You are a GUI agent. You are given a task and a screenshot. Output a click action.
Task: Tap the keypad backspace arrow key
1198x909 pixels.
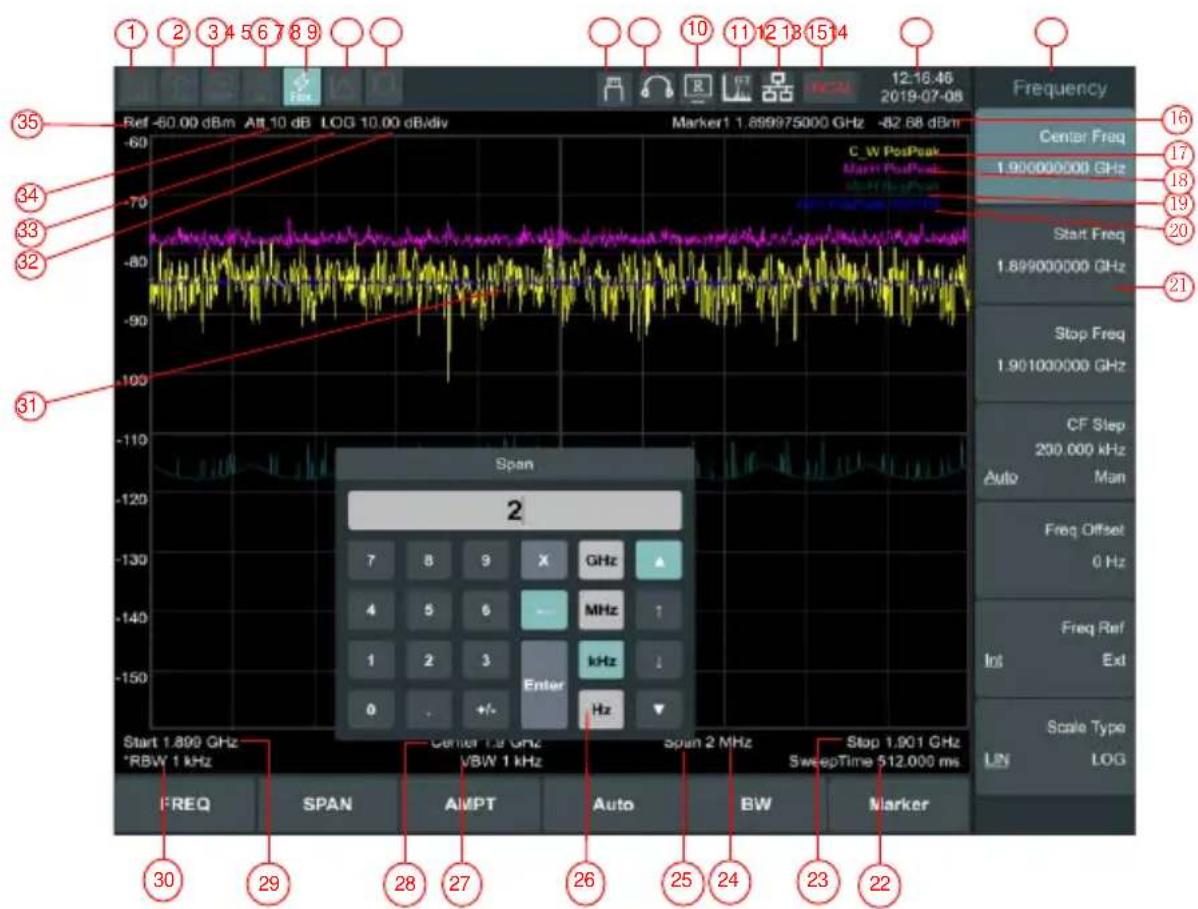[x=543, y=610]
